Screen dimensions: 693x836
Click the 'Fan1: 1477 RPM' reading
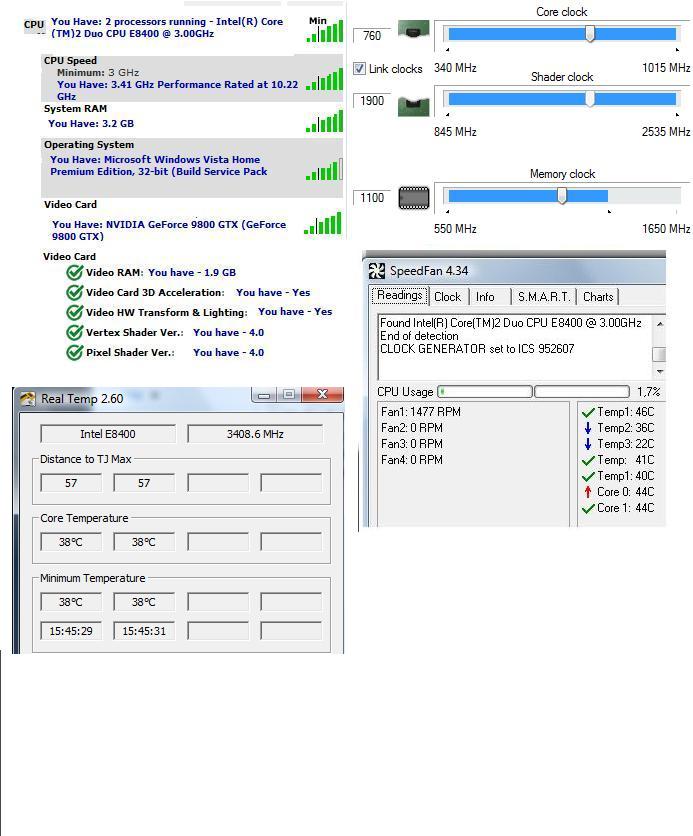[421, 412]
